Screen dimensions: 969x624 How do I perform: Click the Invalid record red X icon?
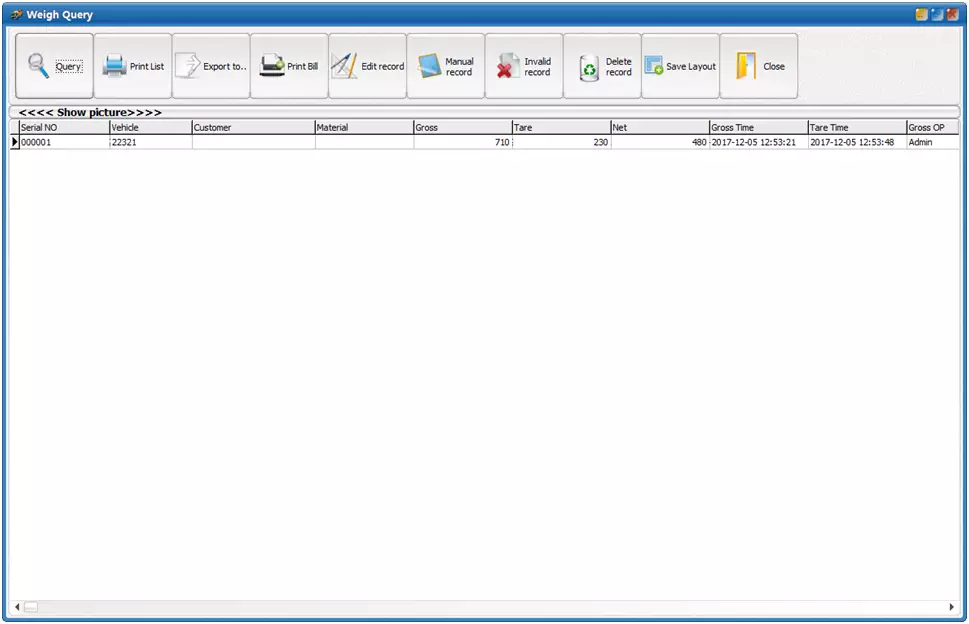point(508,66)
